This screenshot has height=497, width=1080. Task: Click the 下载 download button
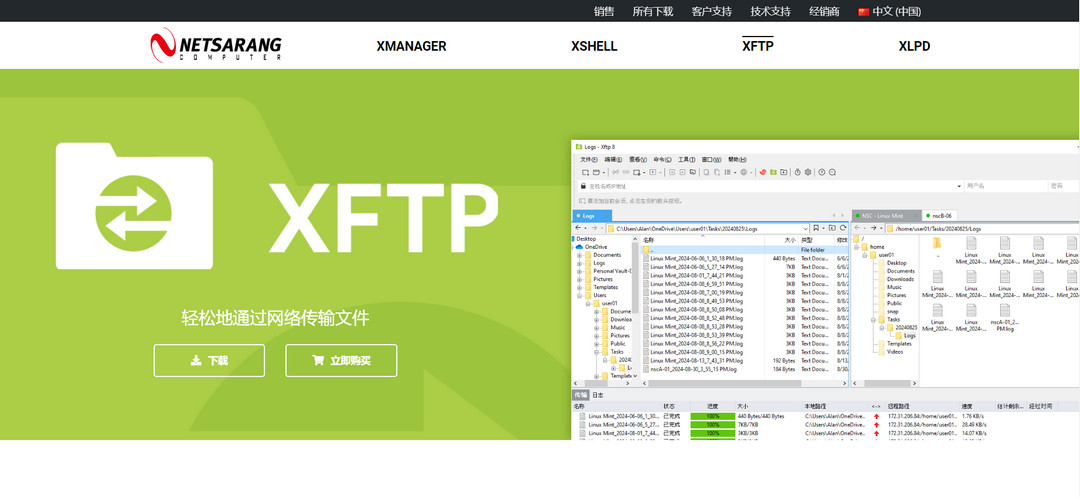click(209, 361)
